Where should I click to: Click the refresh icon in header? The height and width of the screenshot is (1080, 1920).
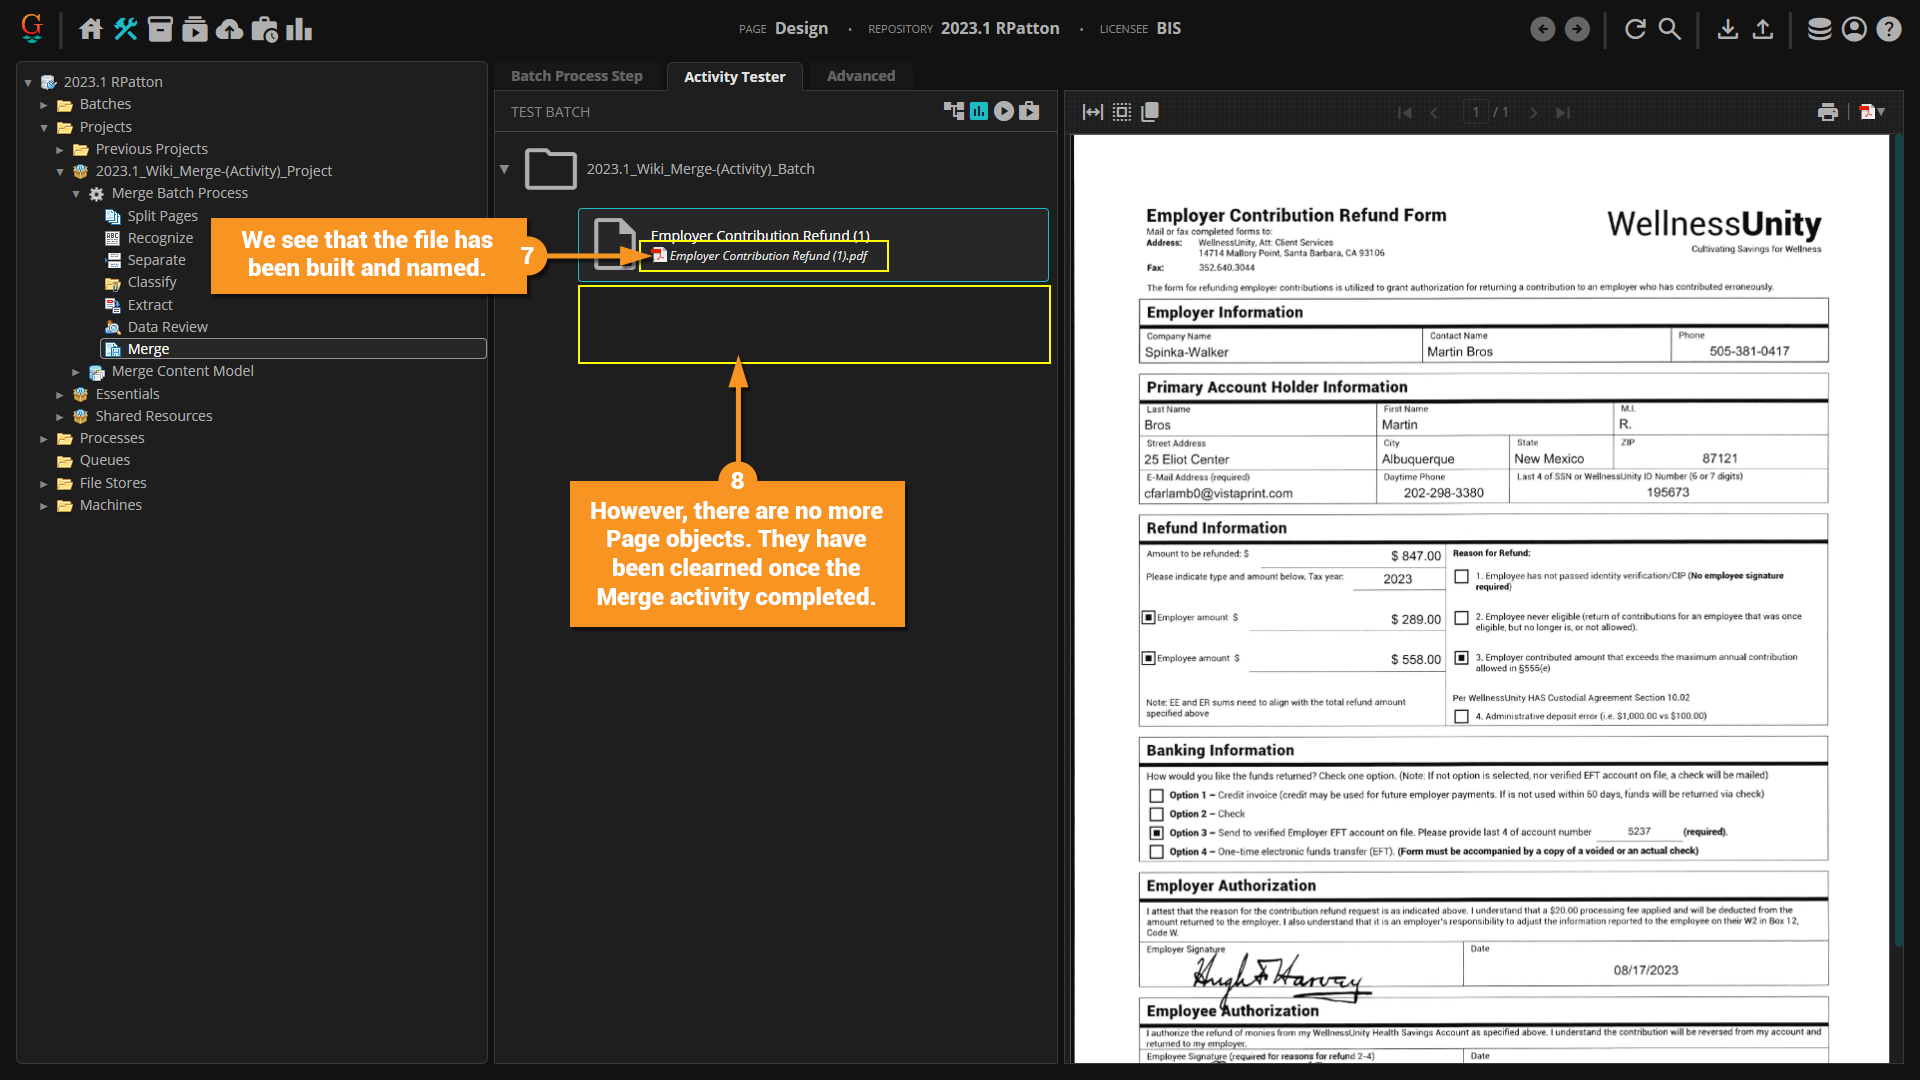1635,29
